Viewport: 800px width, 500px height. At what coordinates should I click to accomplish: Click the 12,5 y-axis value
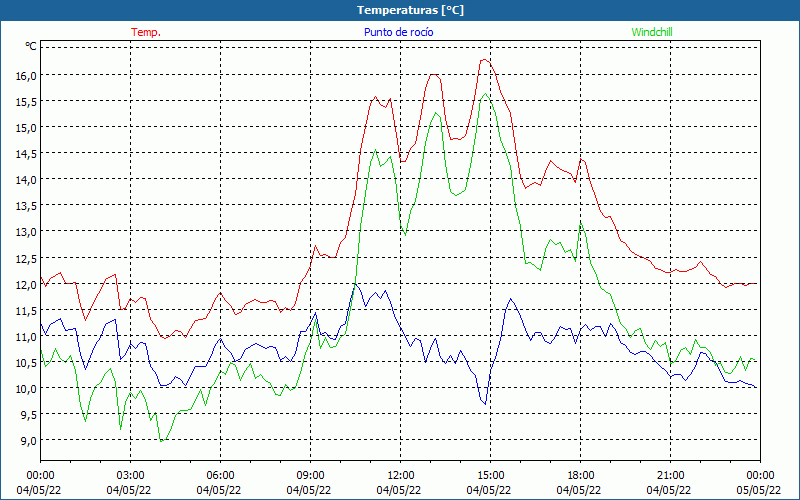26,259
